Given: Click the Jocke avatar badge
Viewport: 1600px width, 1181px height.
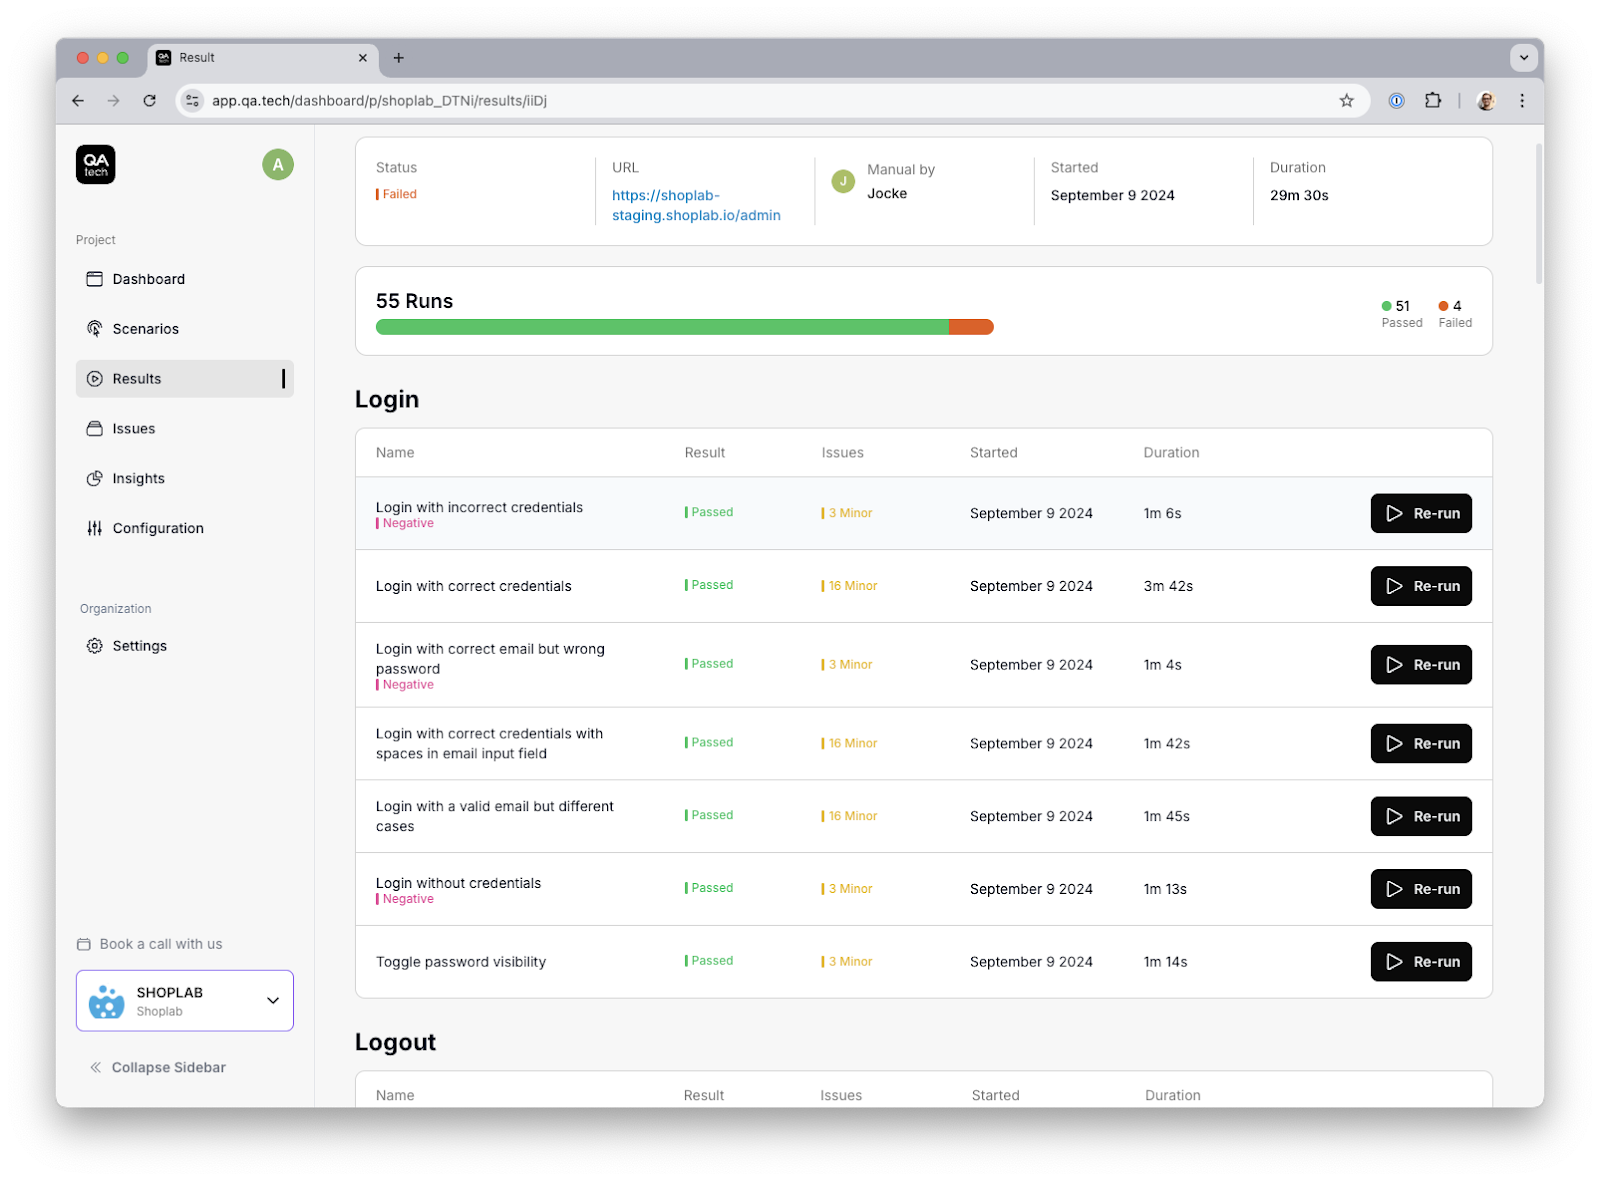Looking at the screenshot, I should 843,181.
